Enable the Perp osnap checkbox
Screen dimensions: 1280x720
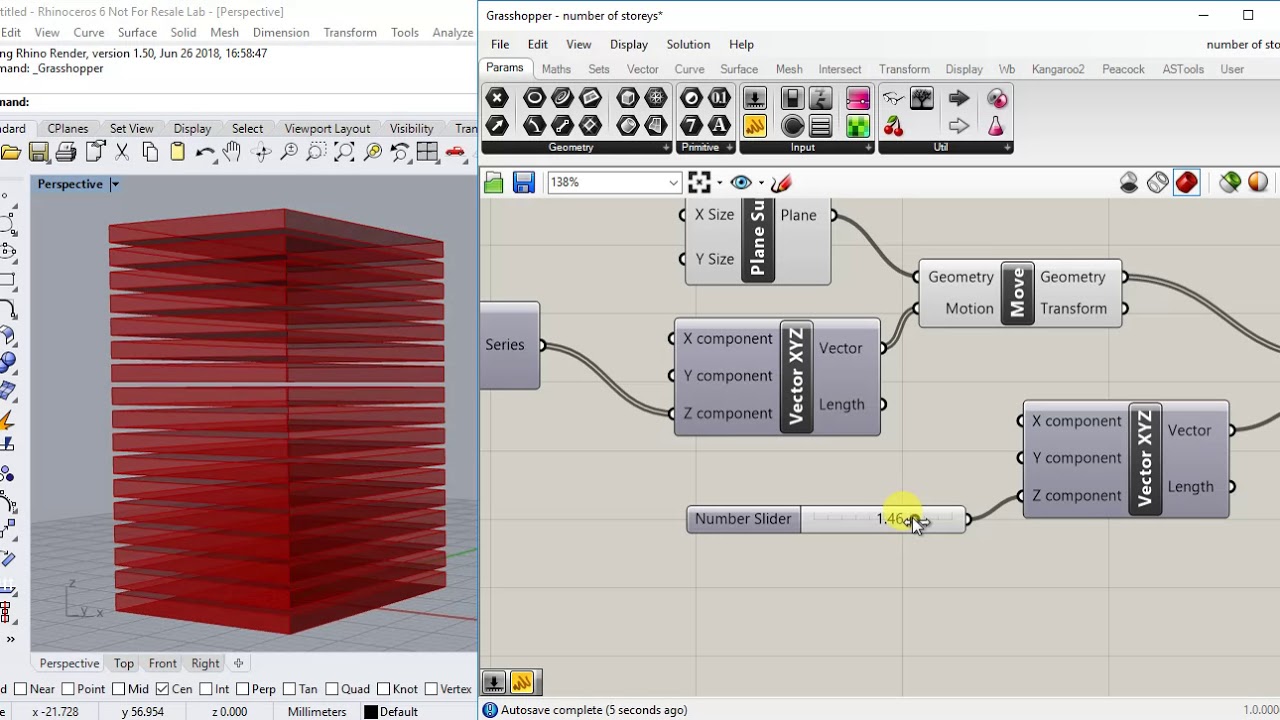coord(242,689)
